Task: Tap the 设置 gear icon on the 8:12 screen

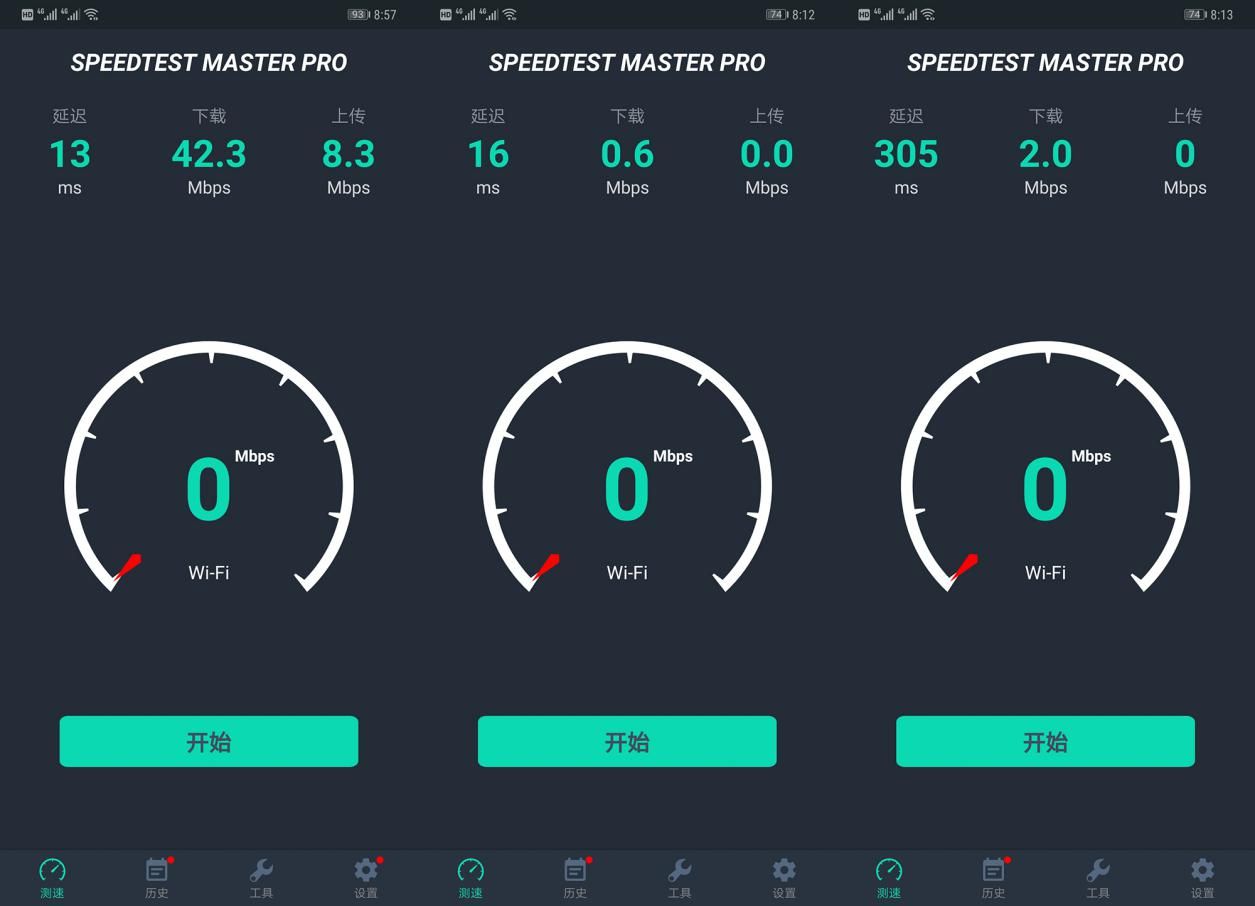Action: pos(784,870)
